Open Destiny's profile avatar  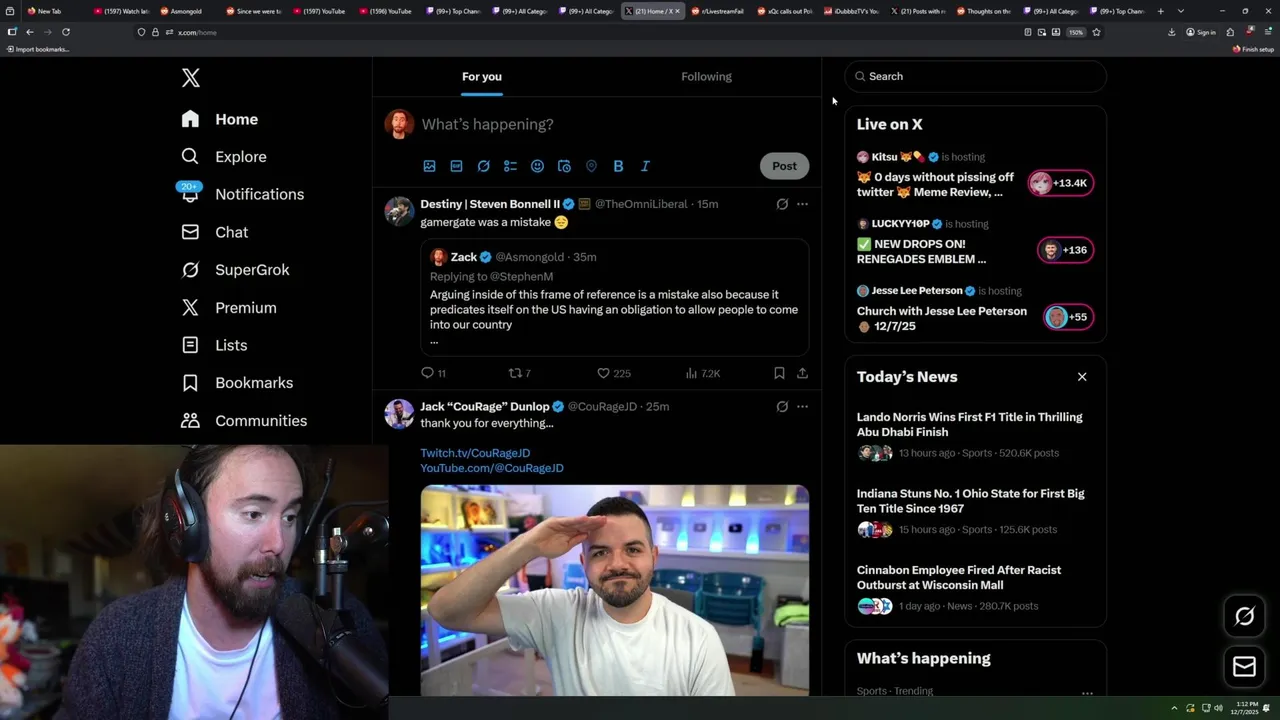399,211
